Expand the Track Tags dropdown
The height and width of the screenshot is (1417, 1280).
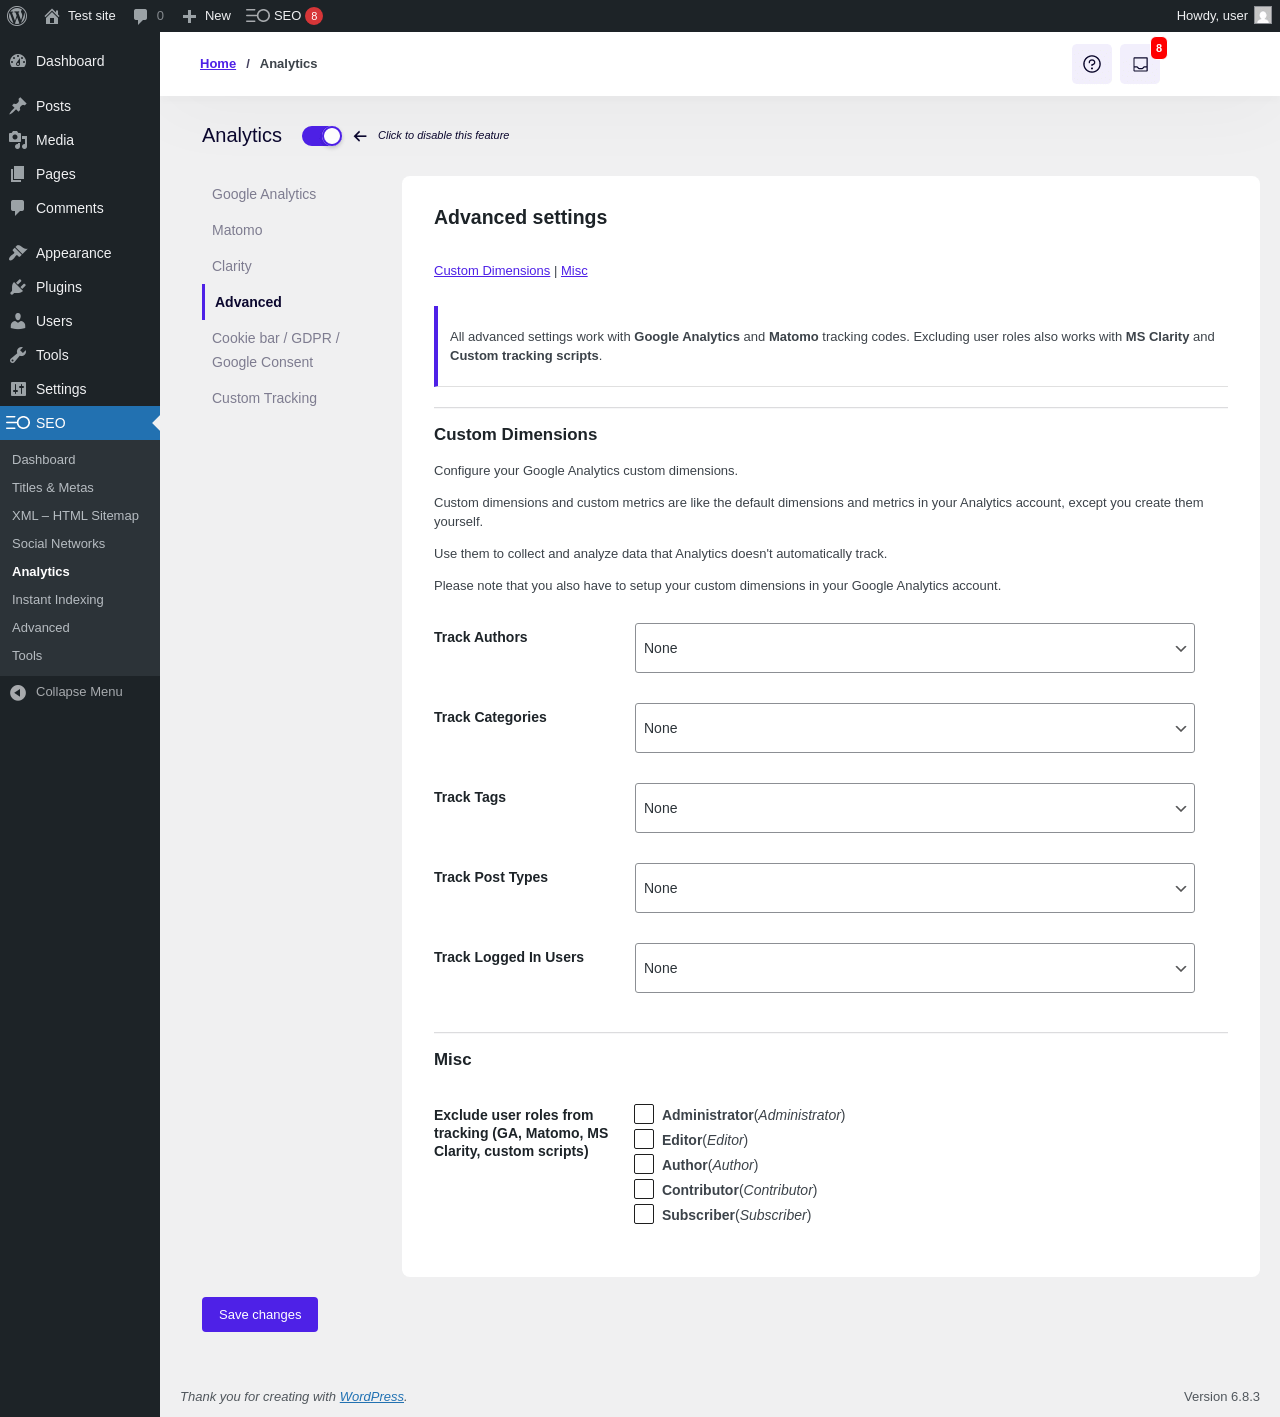pos(914,808)
